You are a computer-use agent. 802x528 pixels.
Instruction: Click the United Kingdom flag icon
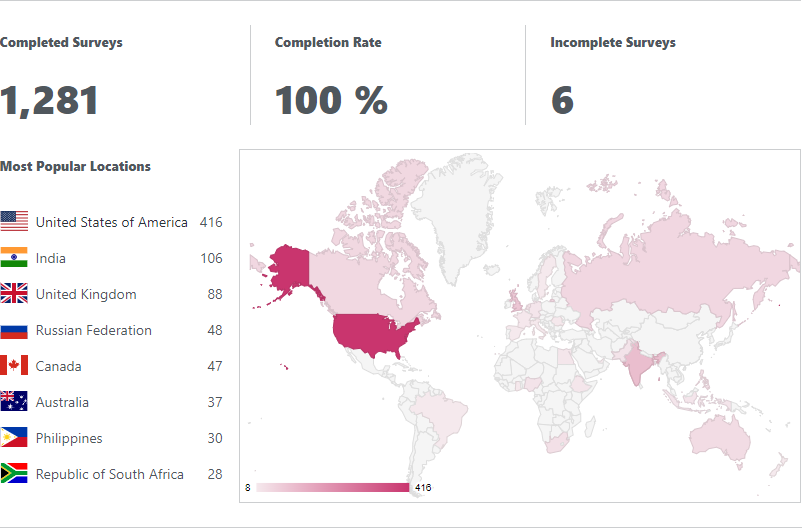(x=14, y=294)
